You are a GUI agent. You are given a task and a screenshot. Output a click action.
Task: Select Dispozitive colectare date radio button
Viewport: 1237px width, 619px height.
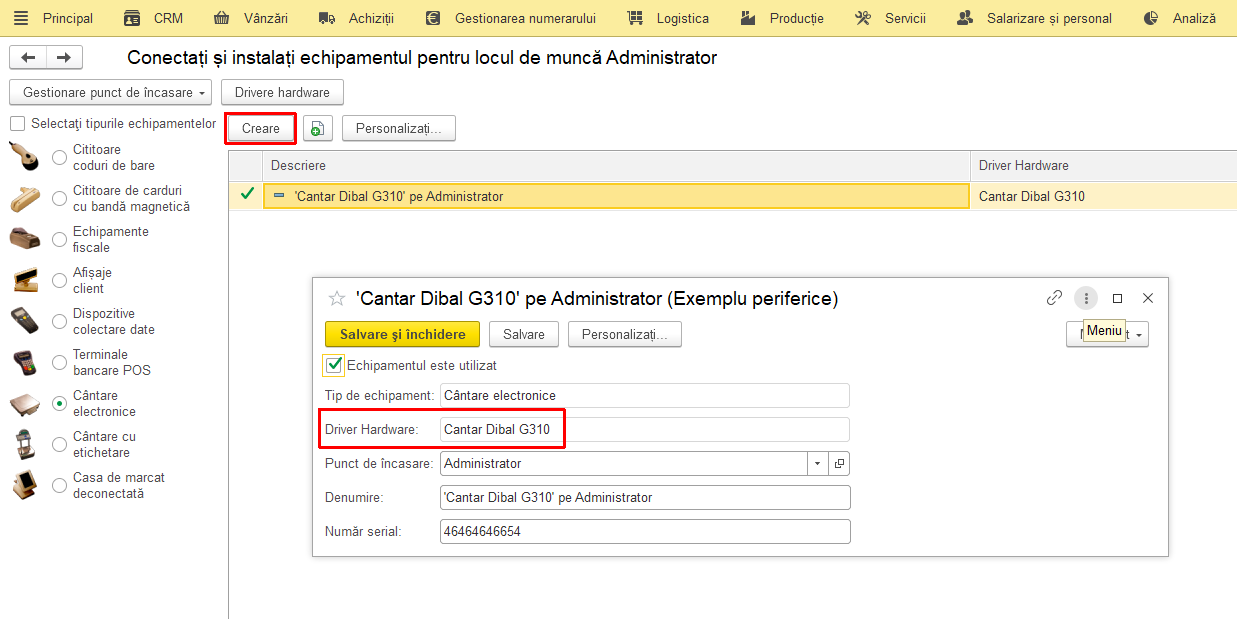[x=60, y=322]
